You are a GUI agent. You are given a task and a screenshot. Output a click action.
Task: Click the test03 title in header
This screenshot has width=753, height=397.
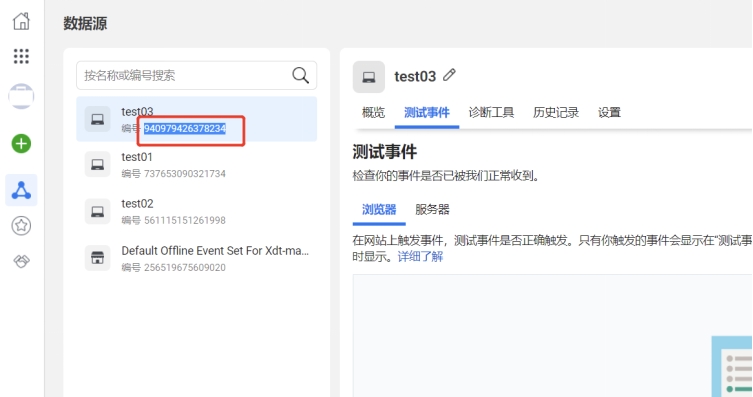415,76
